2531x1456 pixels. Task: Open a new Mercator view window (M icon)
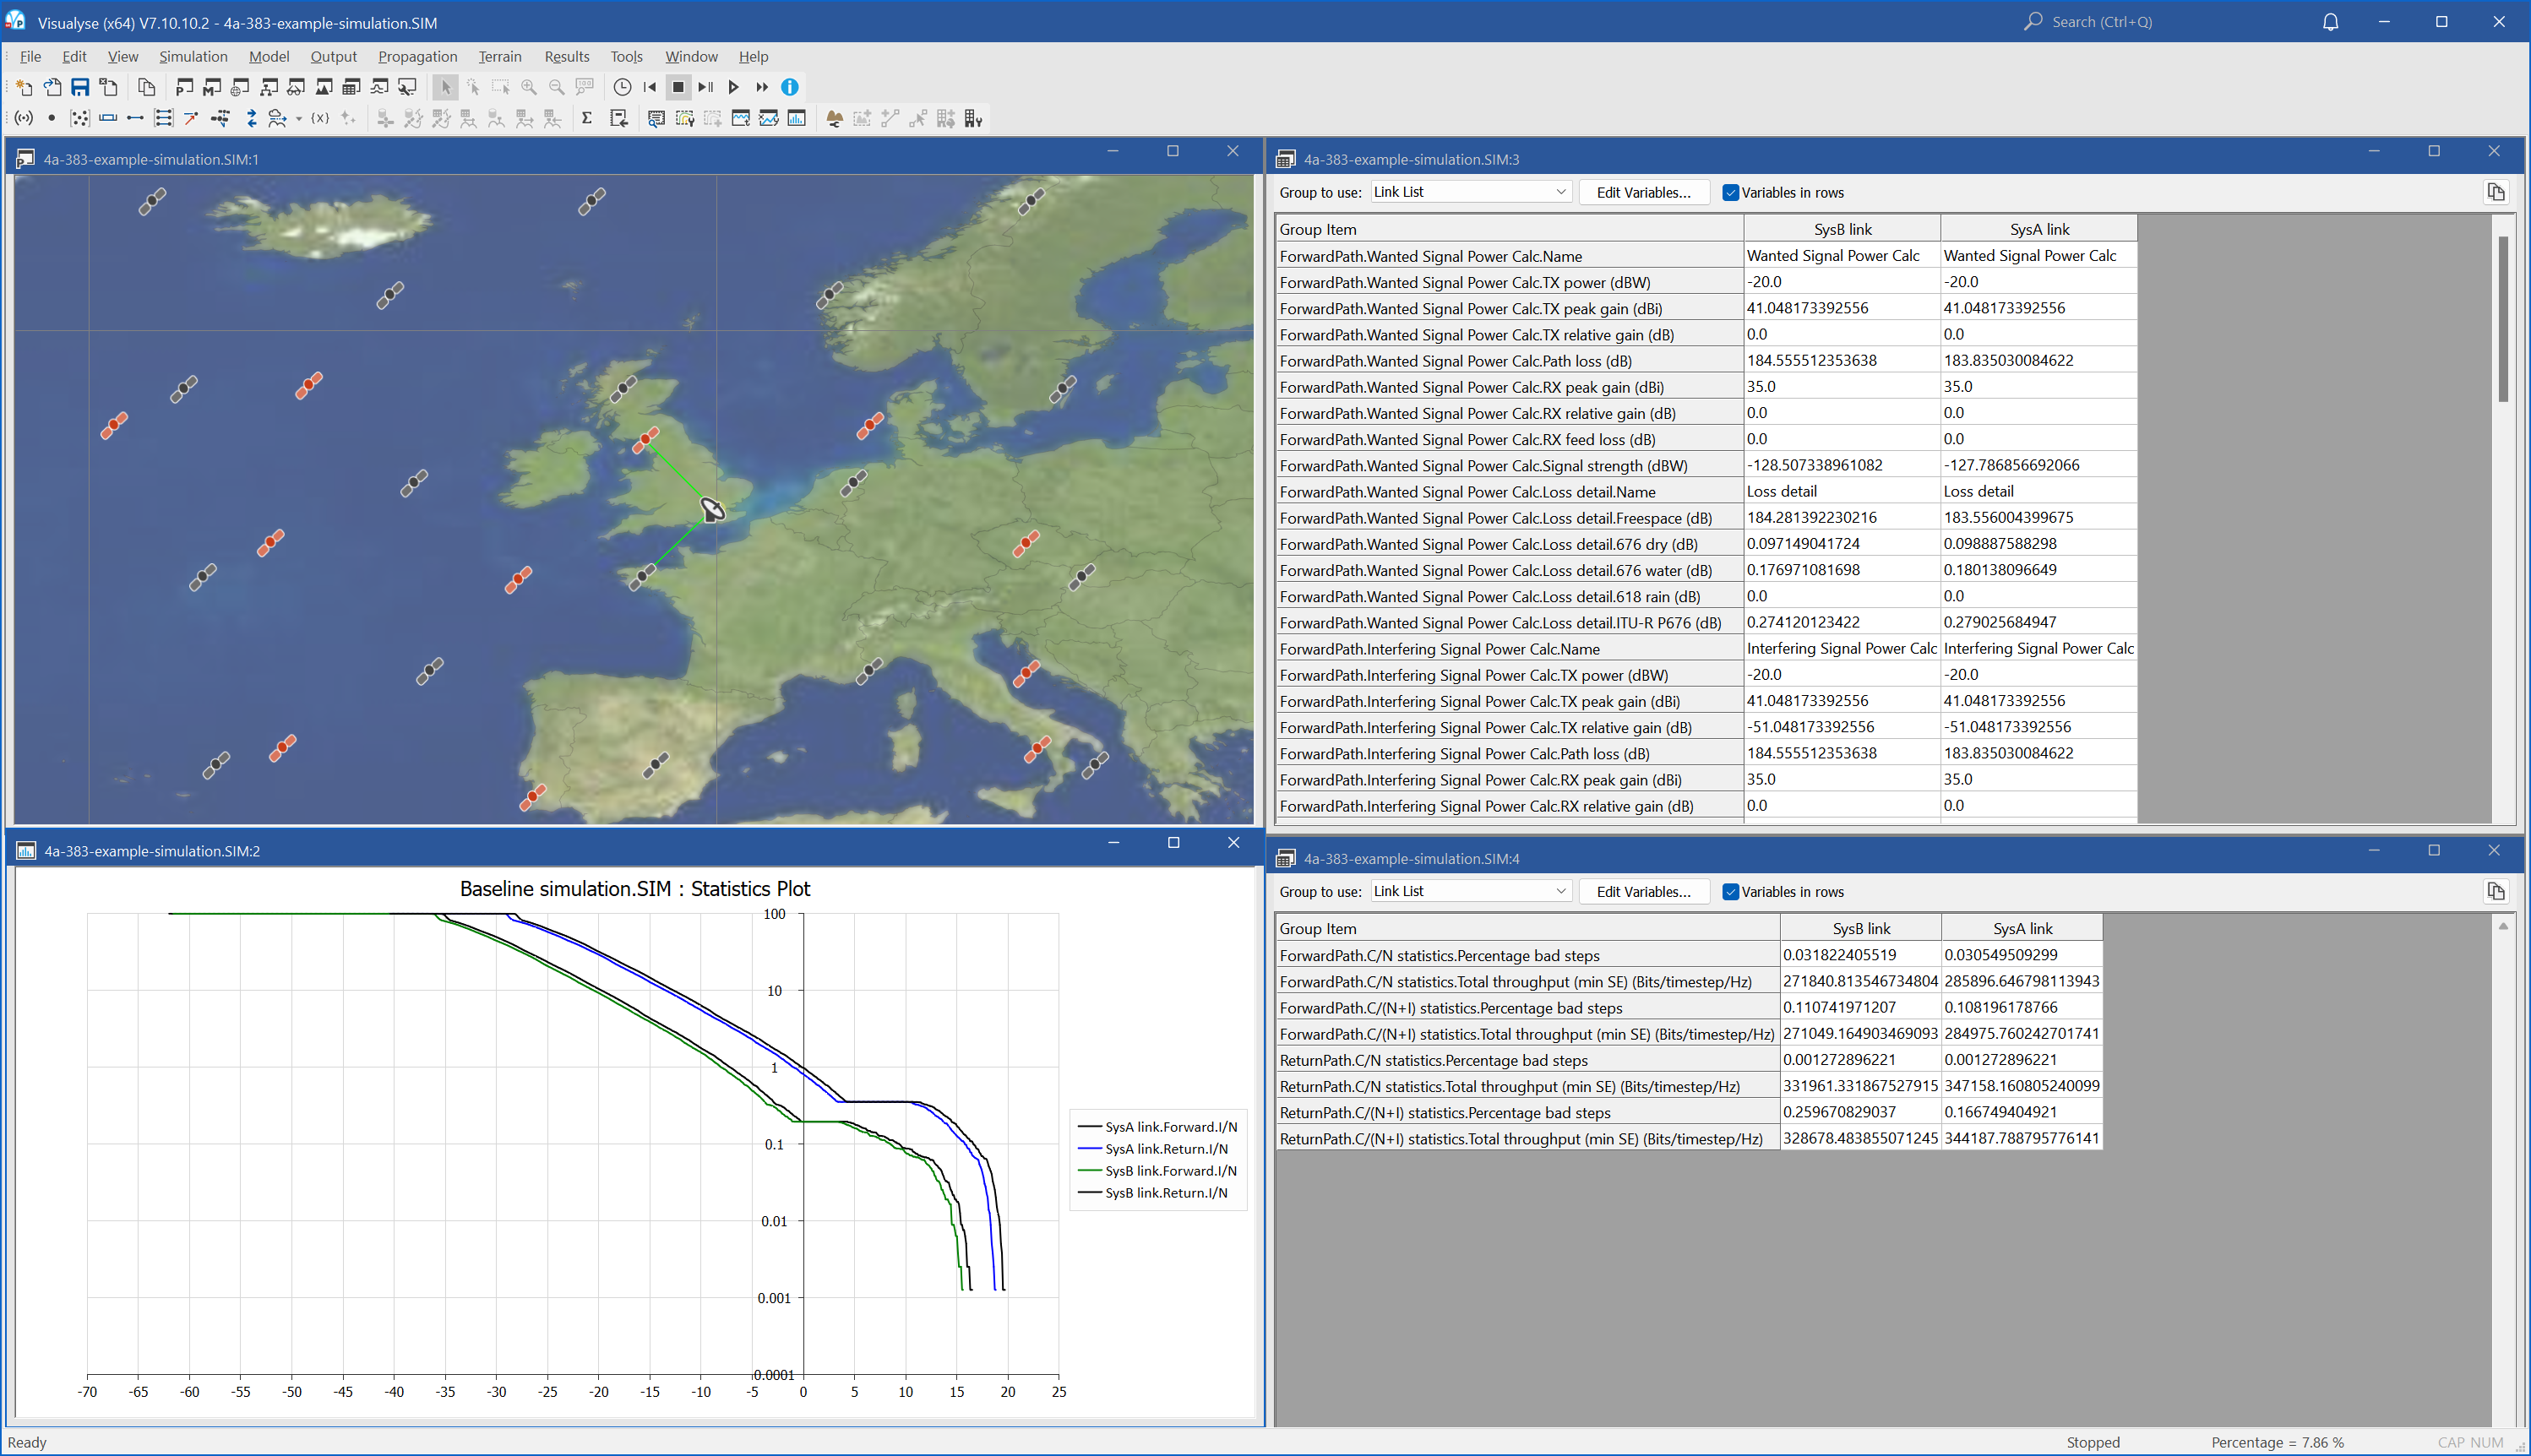pos(212,87)
